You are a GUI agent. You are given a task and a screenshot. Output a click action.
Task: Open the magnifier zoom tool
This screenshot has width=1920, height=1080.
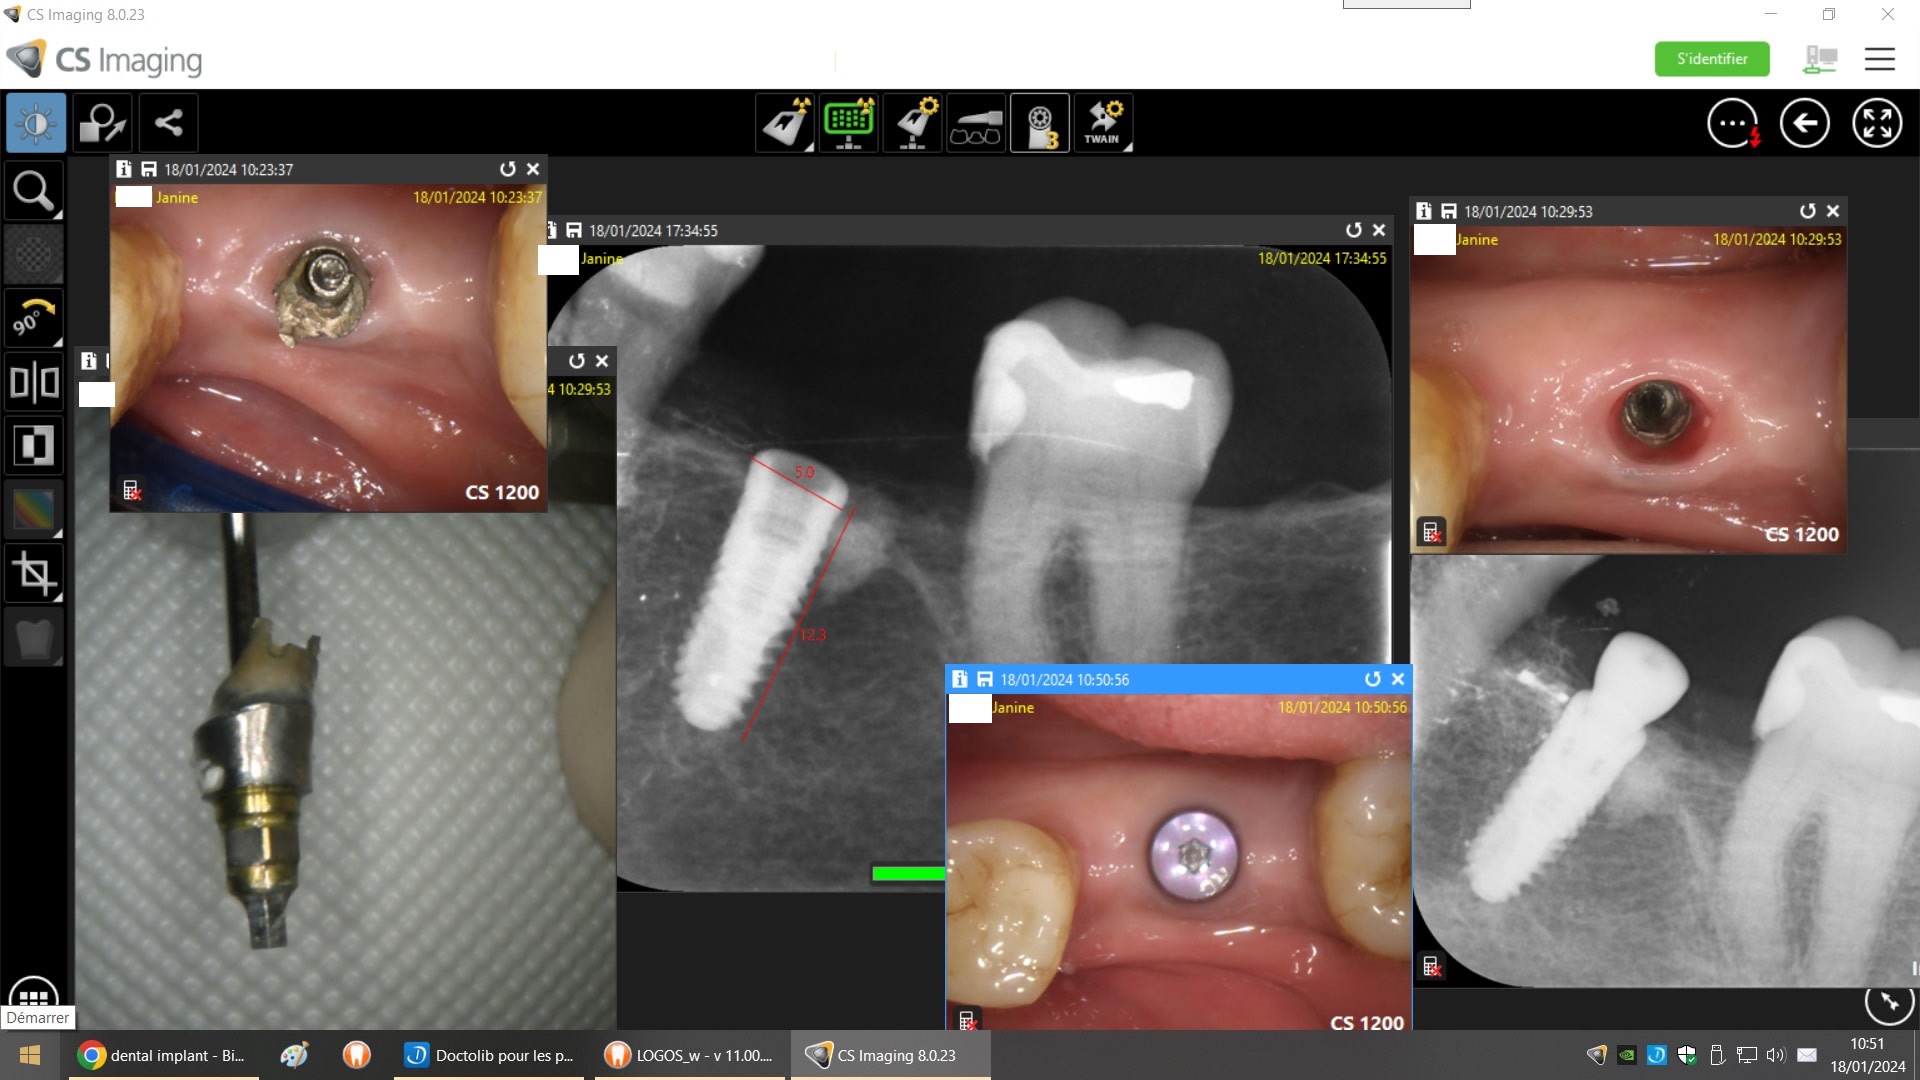(x=34, y=191)
